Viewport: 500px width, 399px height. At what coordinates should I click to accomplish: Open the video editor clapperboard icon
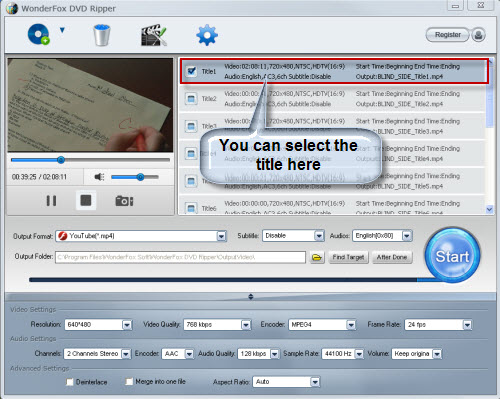point(154,35)
